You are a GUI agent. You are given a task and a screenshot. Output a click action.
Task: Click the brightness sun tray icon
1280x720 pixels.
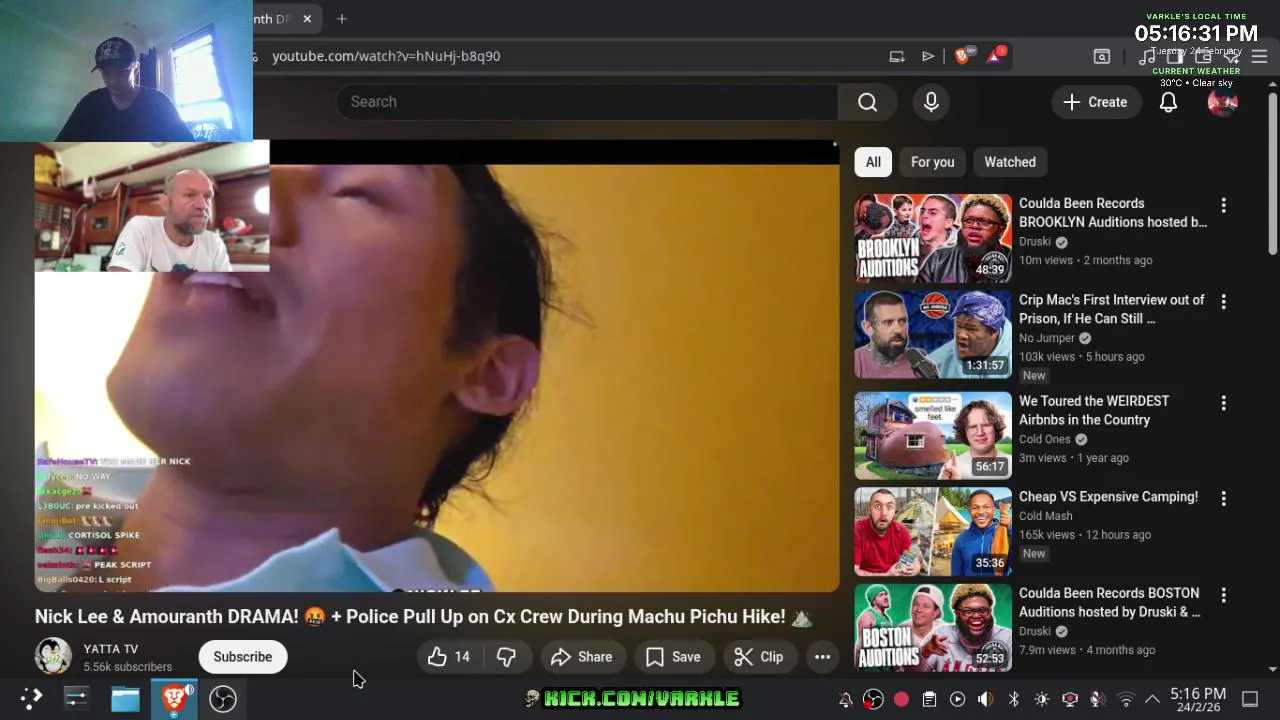coord(1041,699)
